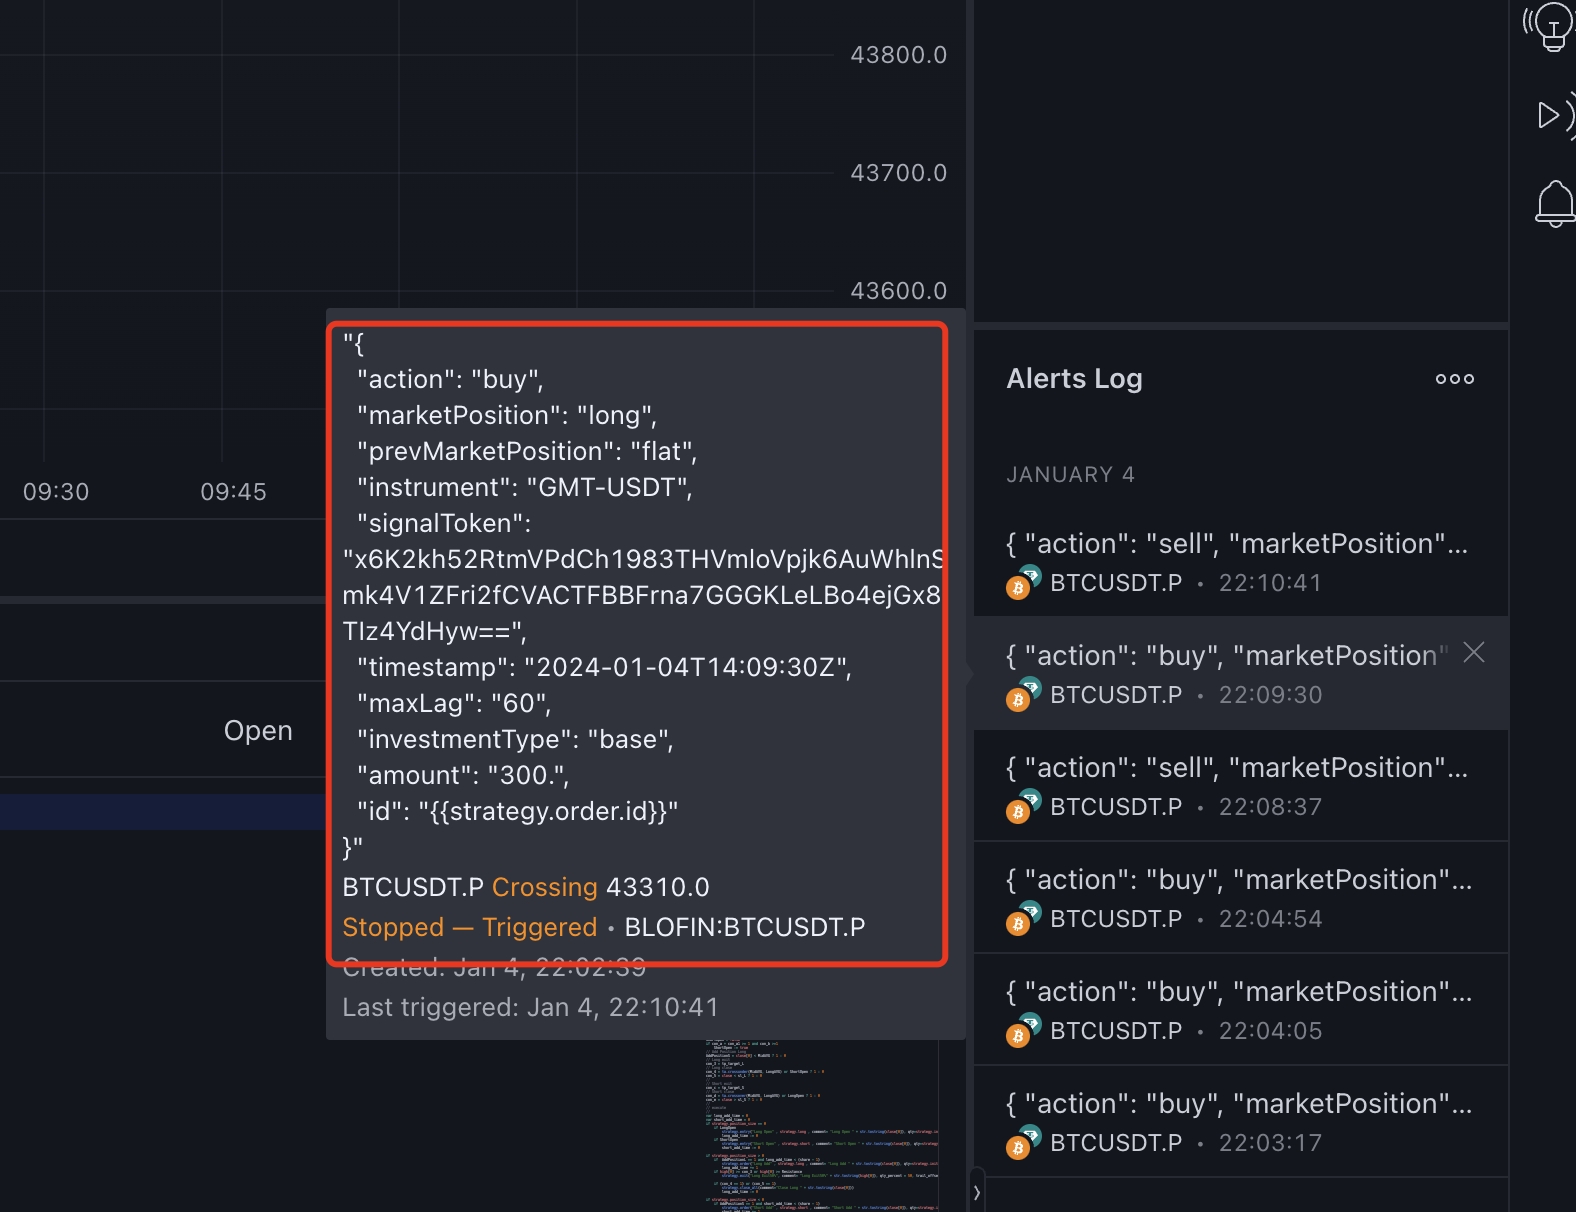This screenshot has width=1576, height=1212.
Task: Select the buy alert logged at 22:03:17
Action: [1241, 1121]
